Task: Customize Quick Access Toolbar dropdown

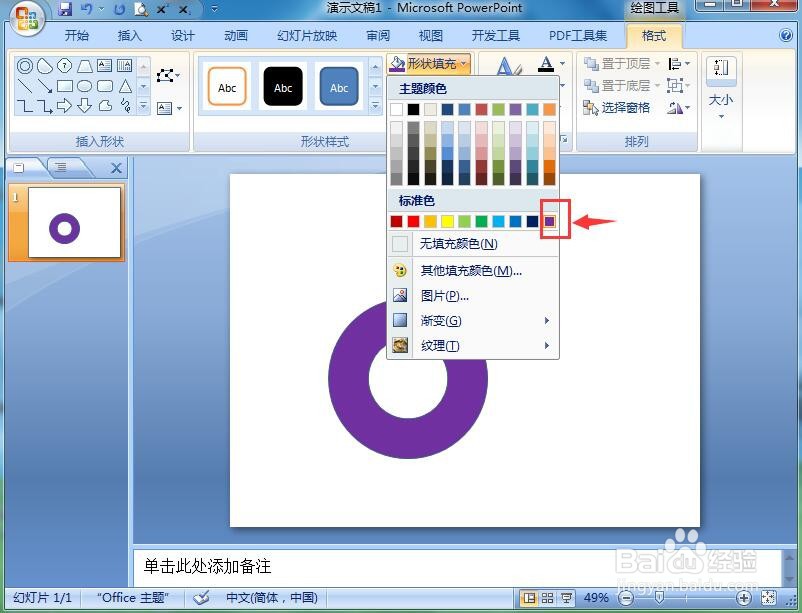Action: point(214,8)
